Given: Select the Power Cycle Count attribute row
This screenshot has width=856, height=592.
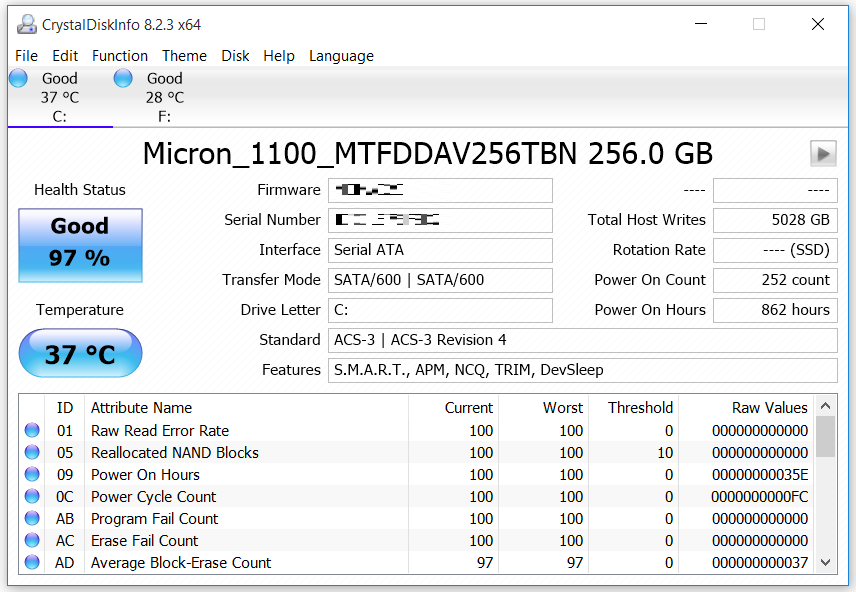Looking at the screenshot, I should coord(418,496).
